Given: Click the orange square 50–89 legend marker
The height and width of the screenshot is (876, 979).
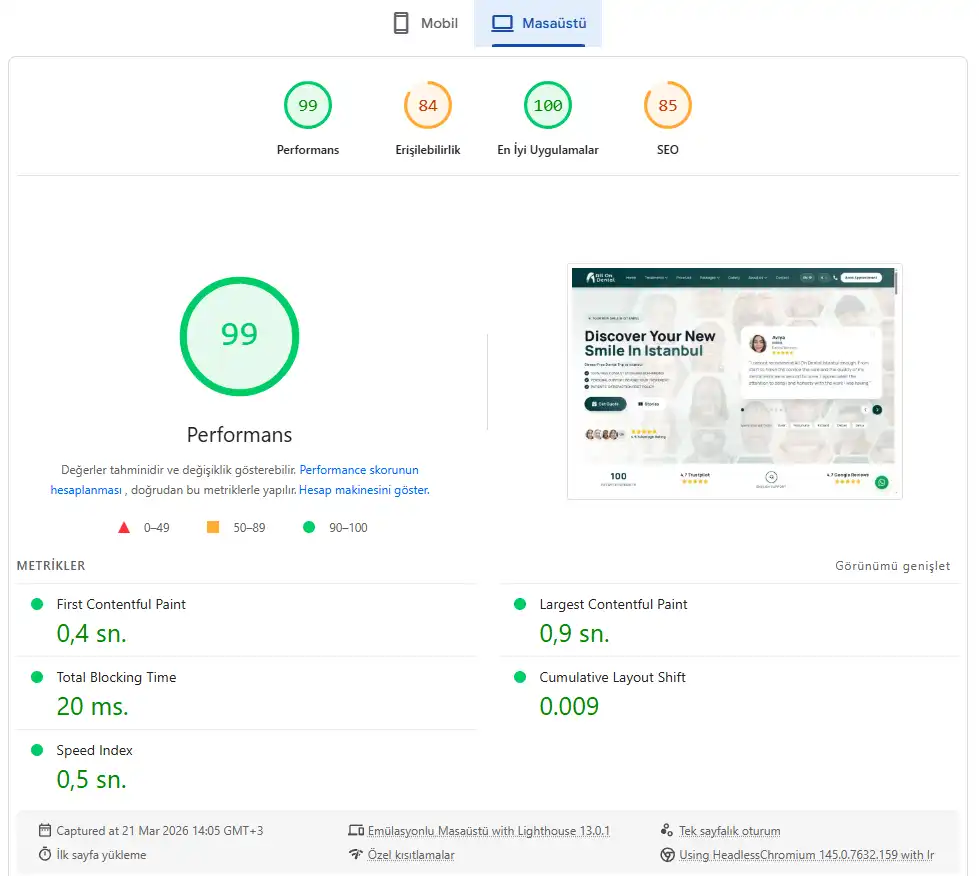Looking at the screenshot, I should click(x=212, y=527).
